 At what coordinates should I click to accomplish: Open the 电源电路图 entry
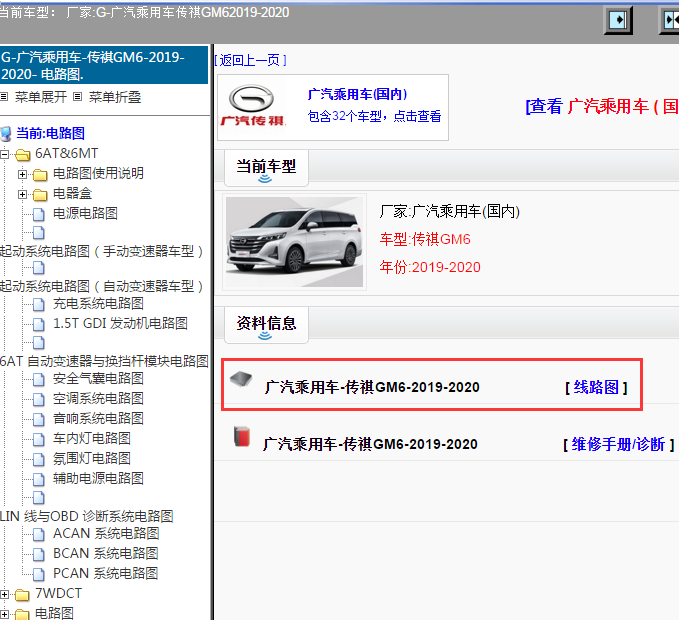pyautogui.click(x=85, y=213)
